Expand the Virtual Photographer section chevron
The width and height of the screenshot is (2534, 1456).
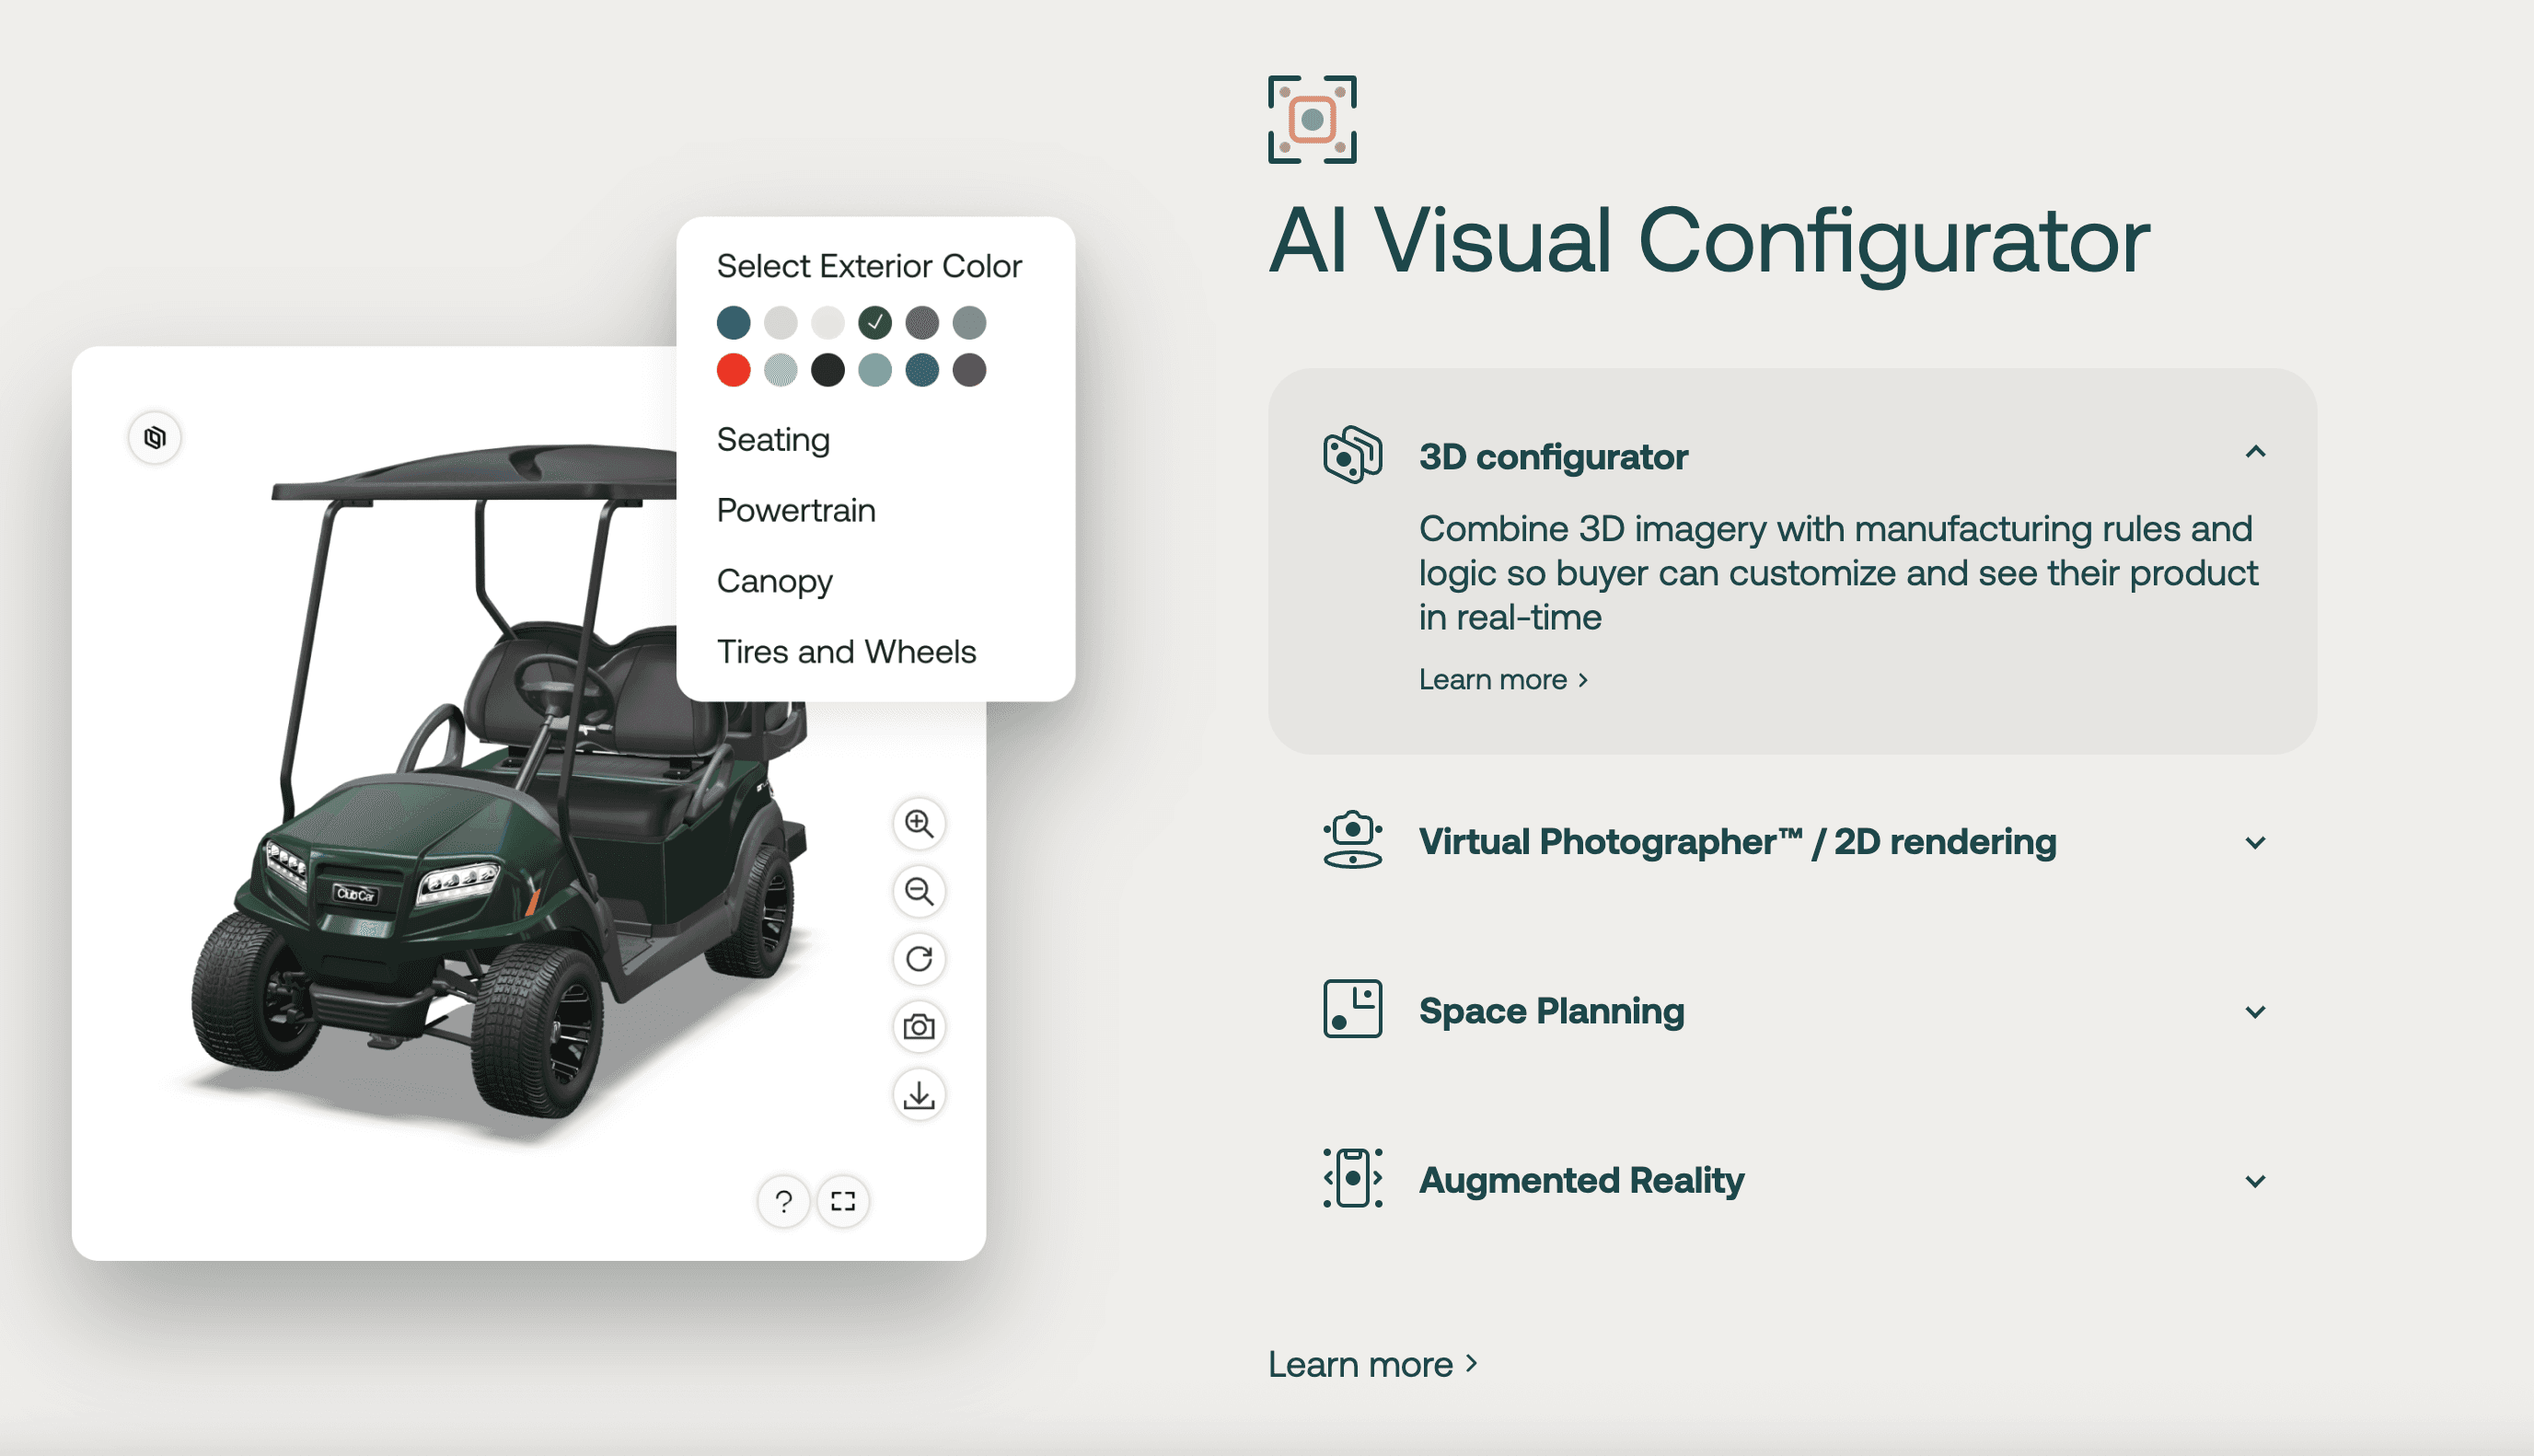[x=2255, y=843]
